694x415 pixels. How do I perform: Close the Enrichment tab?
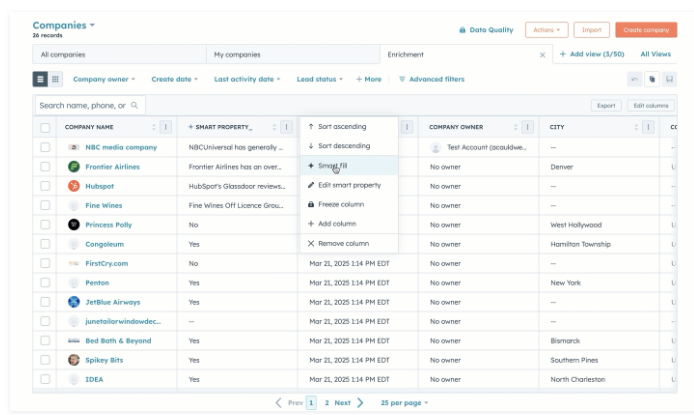coord(542,55)
